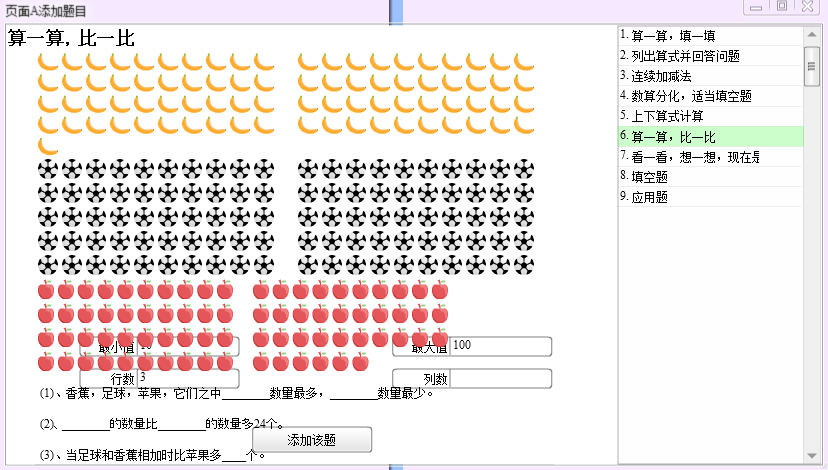Image resolution: width=828 pixels, height=470 pixels.
Task: Select list item 7. 看一看，想一想
Action: 711,157
